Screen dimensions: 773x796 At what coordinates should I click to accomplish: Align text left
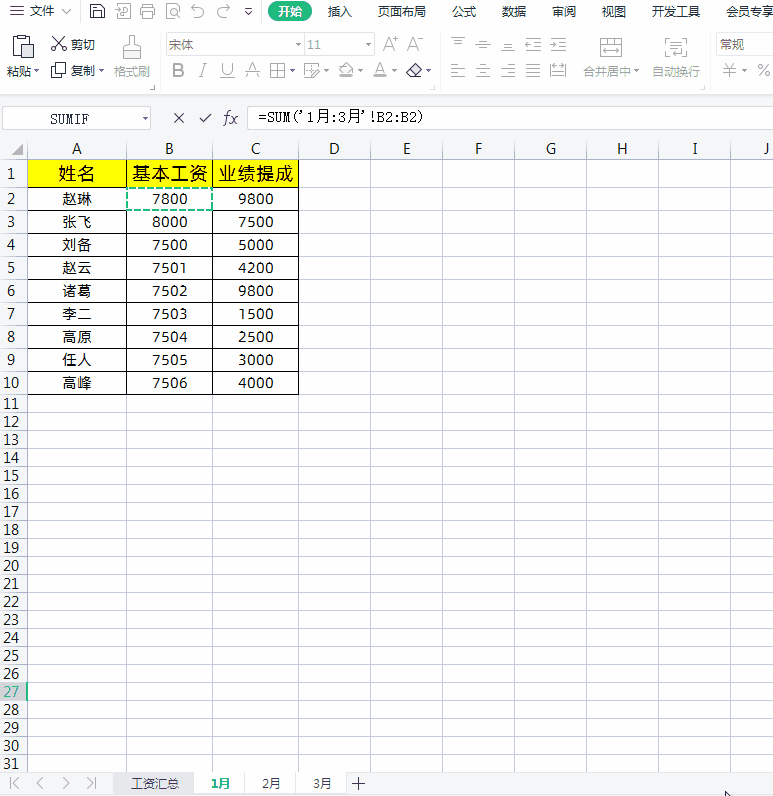pos(458,71)
